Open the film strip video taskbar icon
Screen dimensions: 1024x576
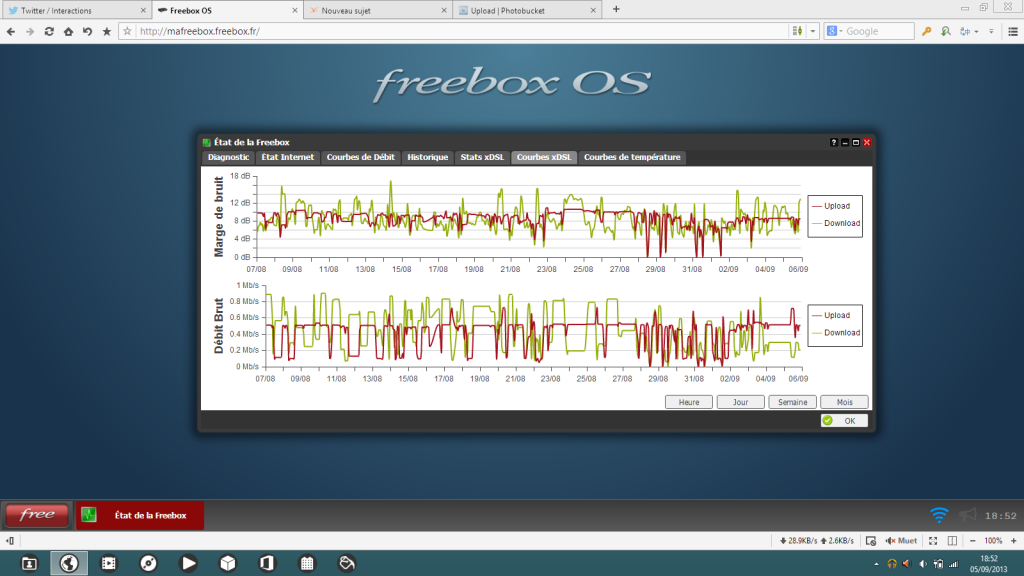(109, 563)
